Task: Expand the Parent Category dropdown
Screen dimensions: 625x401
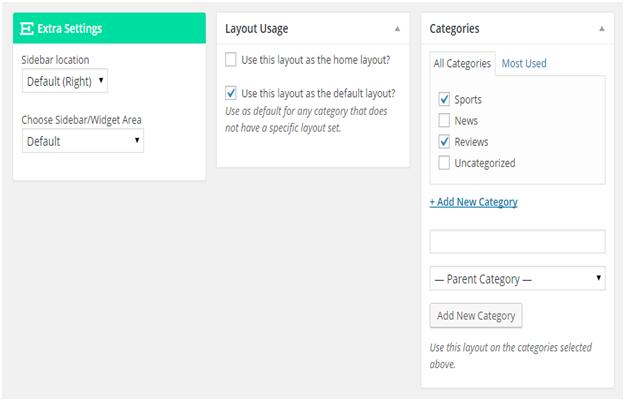Action: point(517,277)
